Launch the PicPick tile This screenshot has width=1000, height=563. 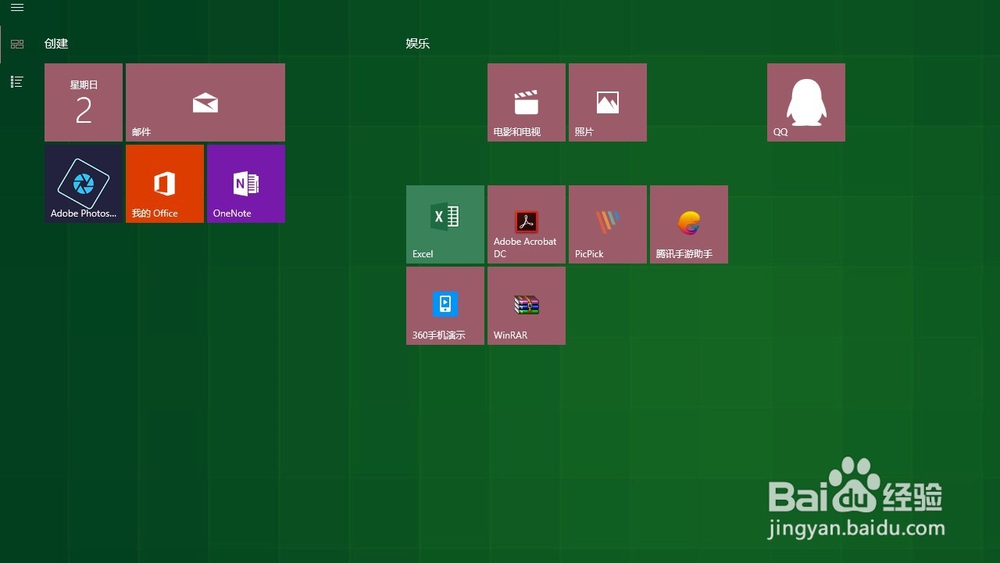point(608,224)
